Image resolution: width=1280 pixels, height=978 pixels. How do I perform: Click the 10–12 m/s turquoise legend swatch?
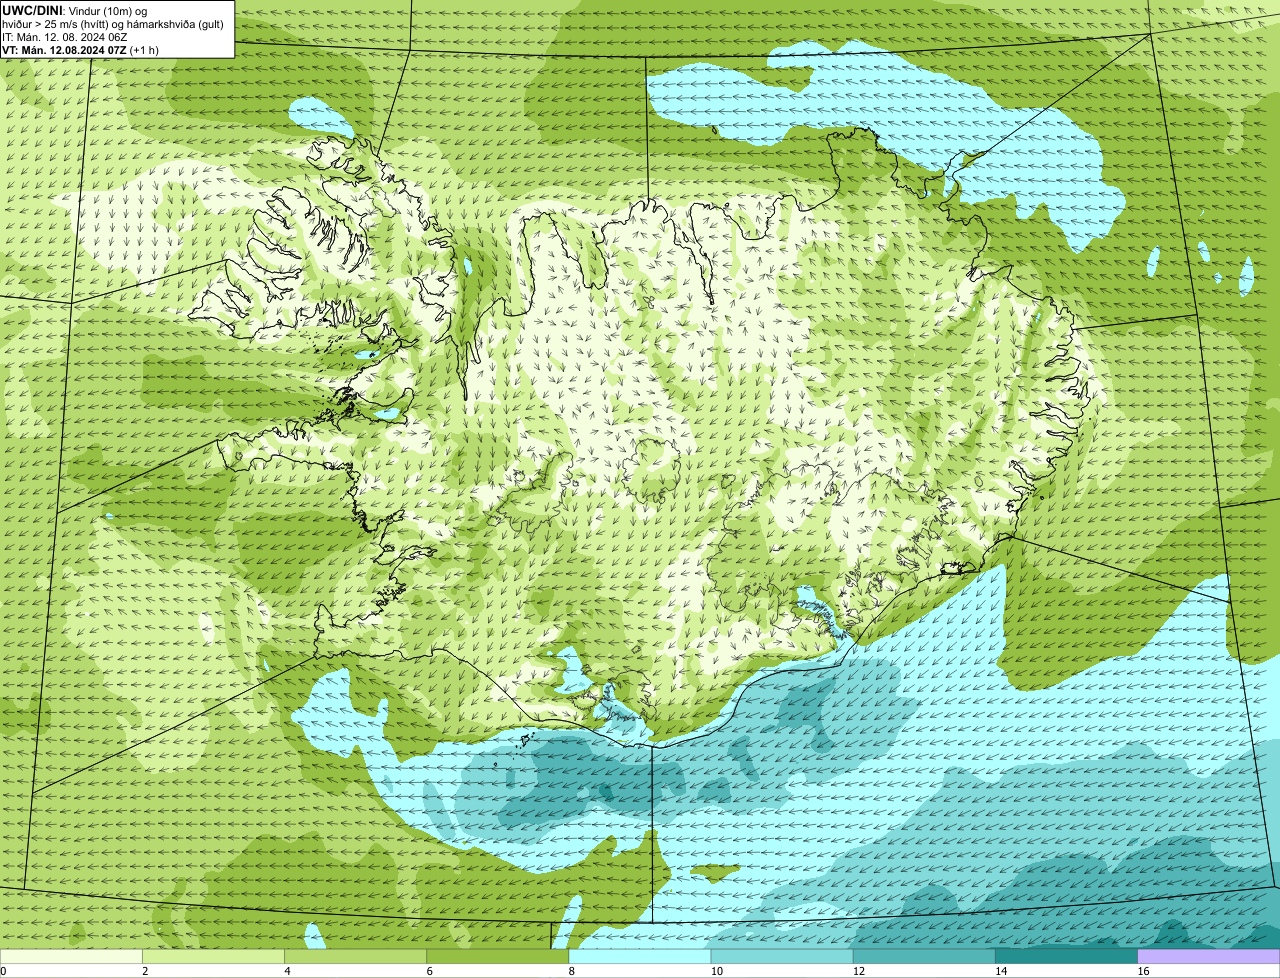(782, 956)
